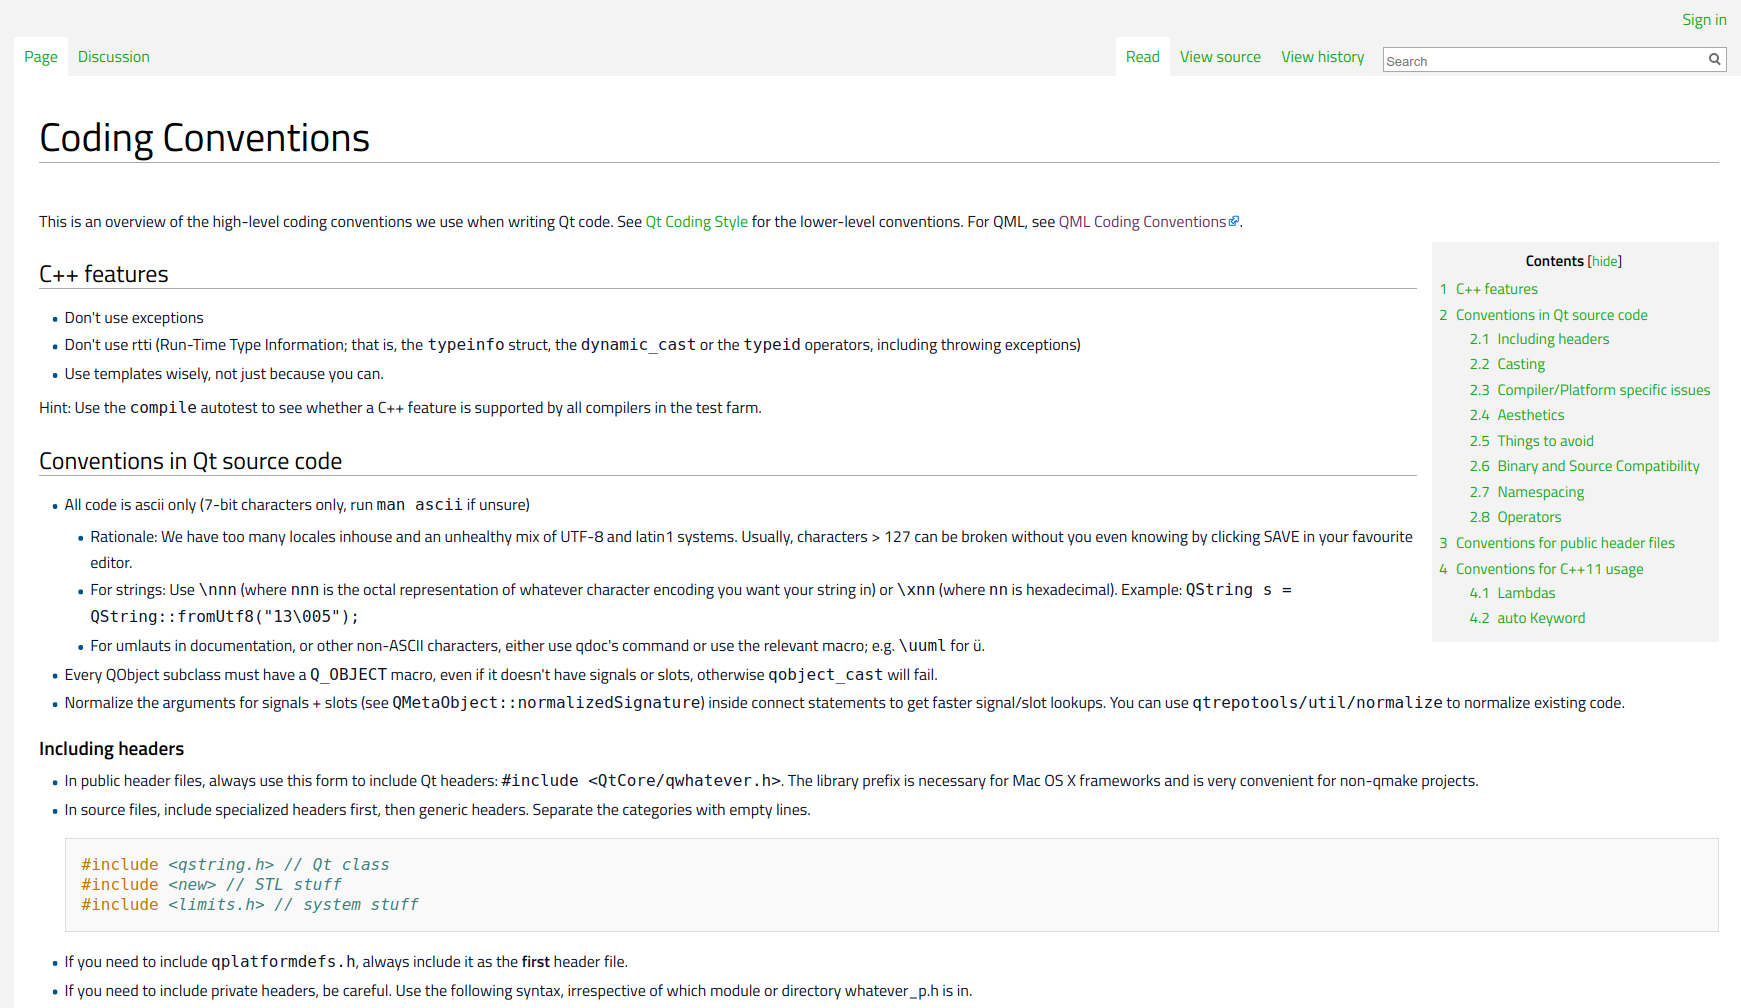Screen dimensions: 1741x1008
Task: Click the search magnifier icon
Action: 1714,59
